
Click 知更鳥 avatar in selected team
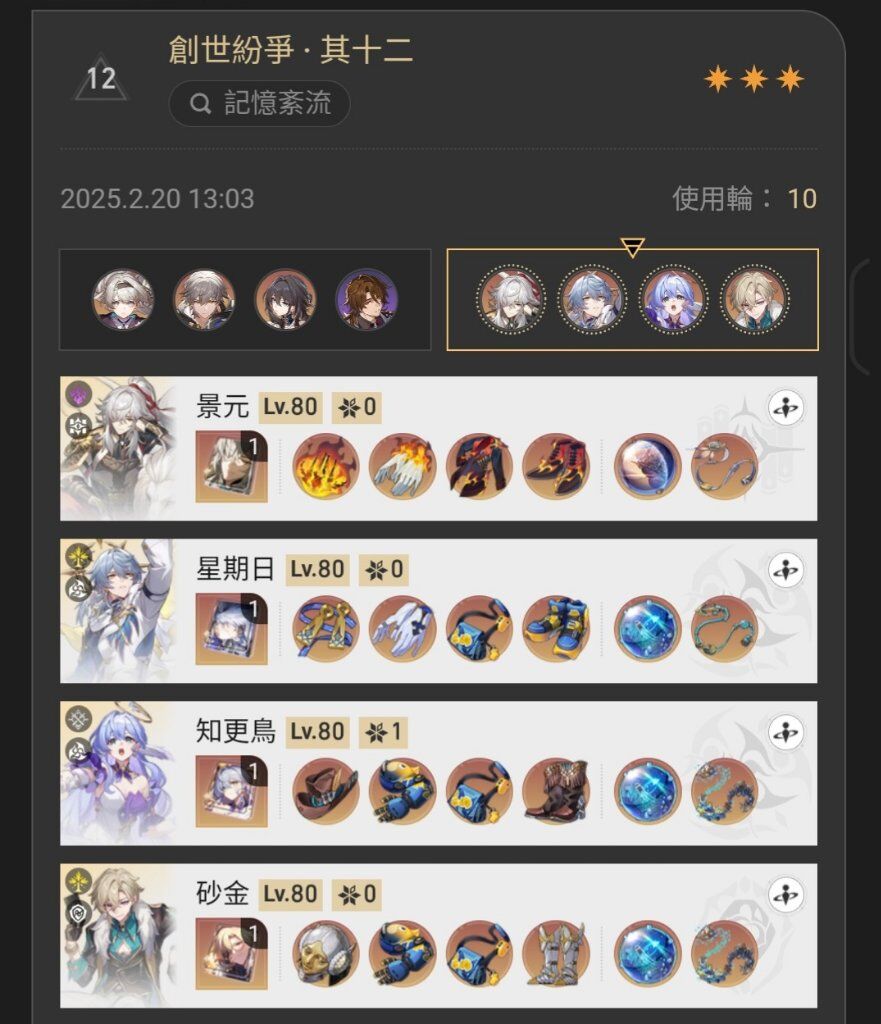pyautogui.click(x=673, y=299)
